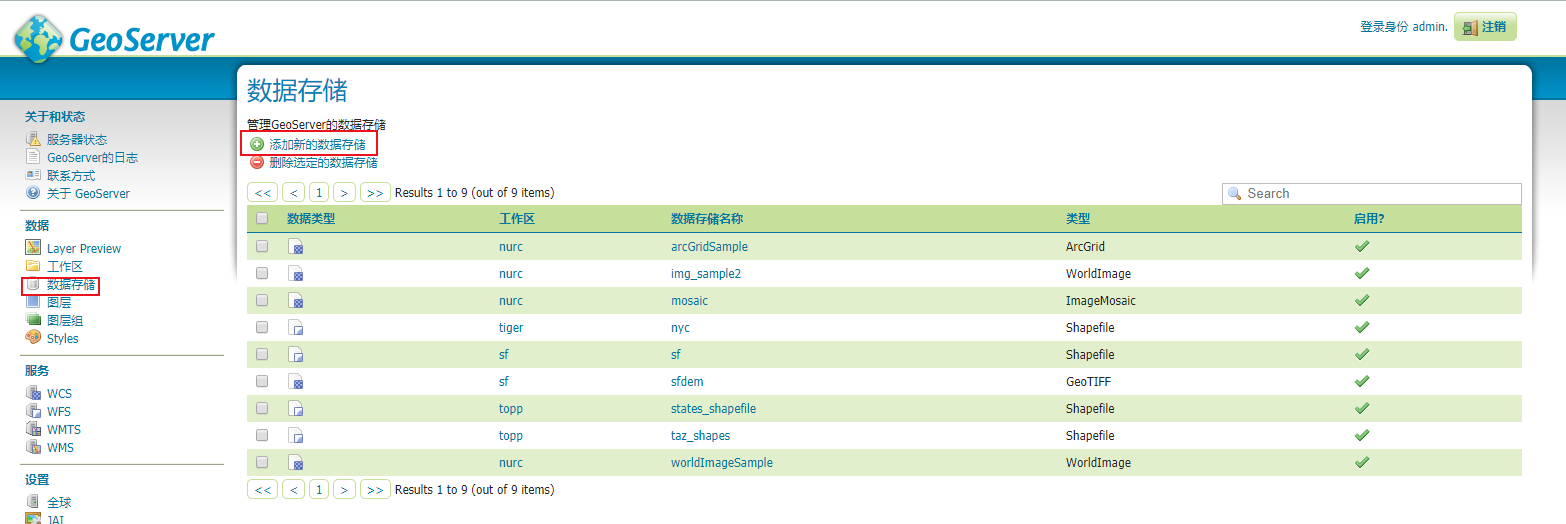This screenshot has height=524, width=1566.
Task: Check the sfdem row checkbox
Action: coord(262,380)
